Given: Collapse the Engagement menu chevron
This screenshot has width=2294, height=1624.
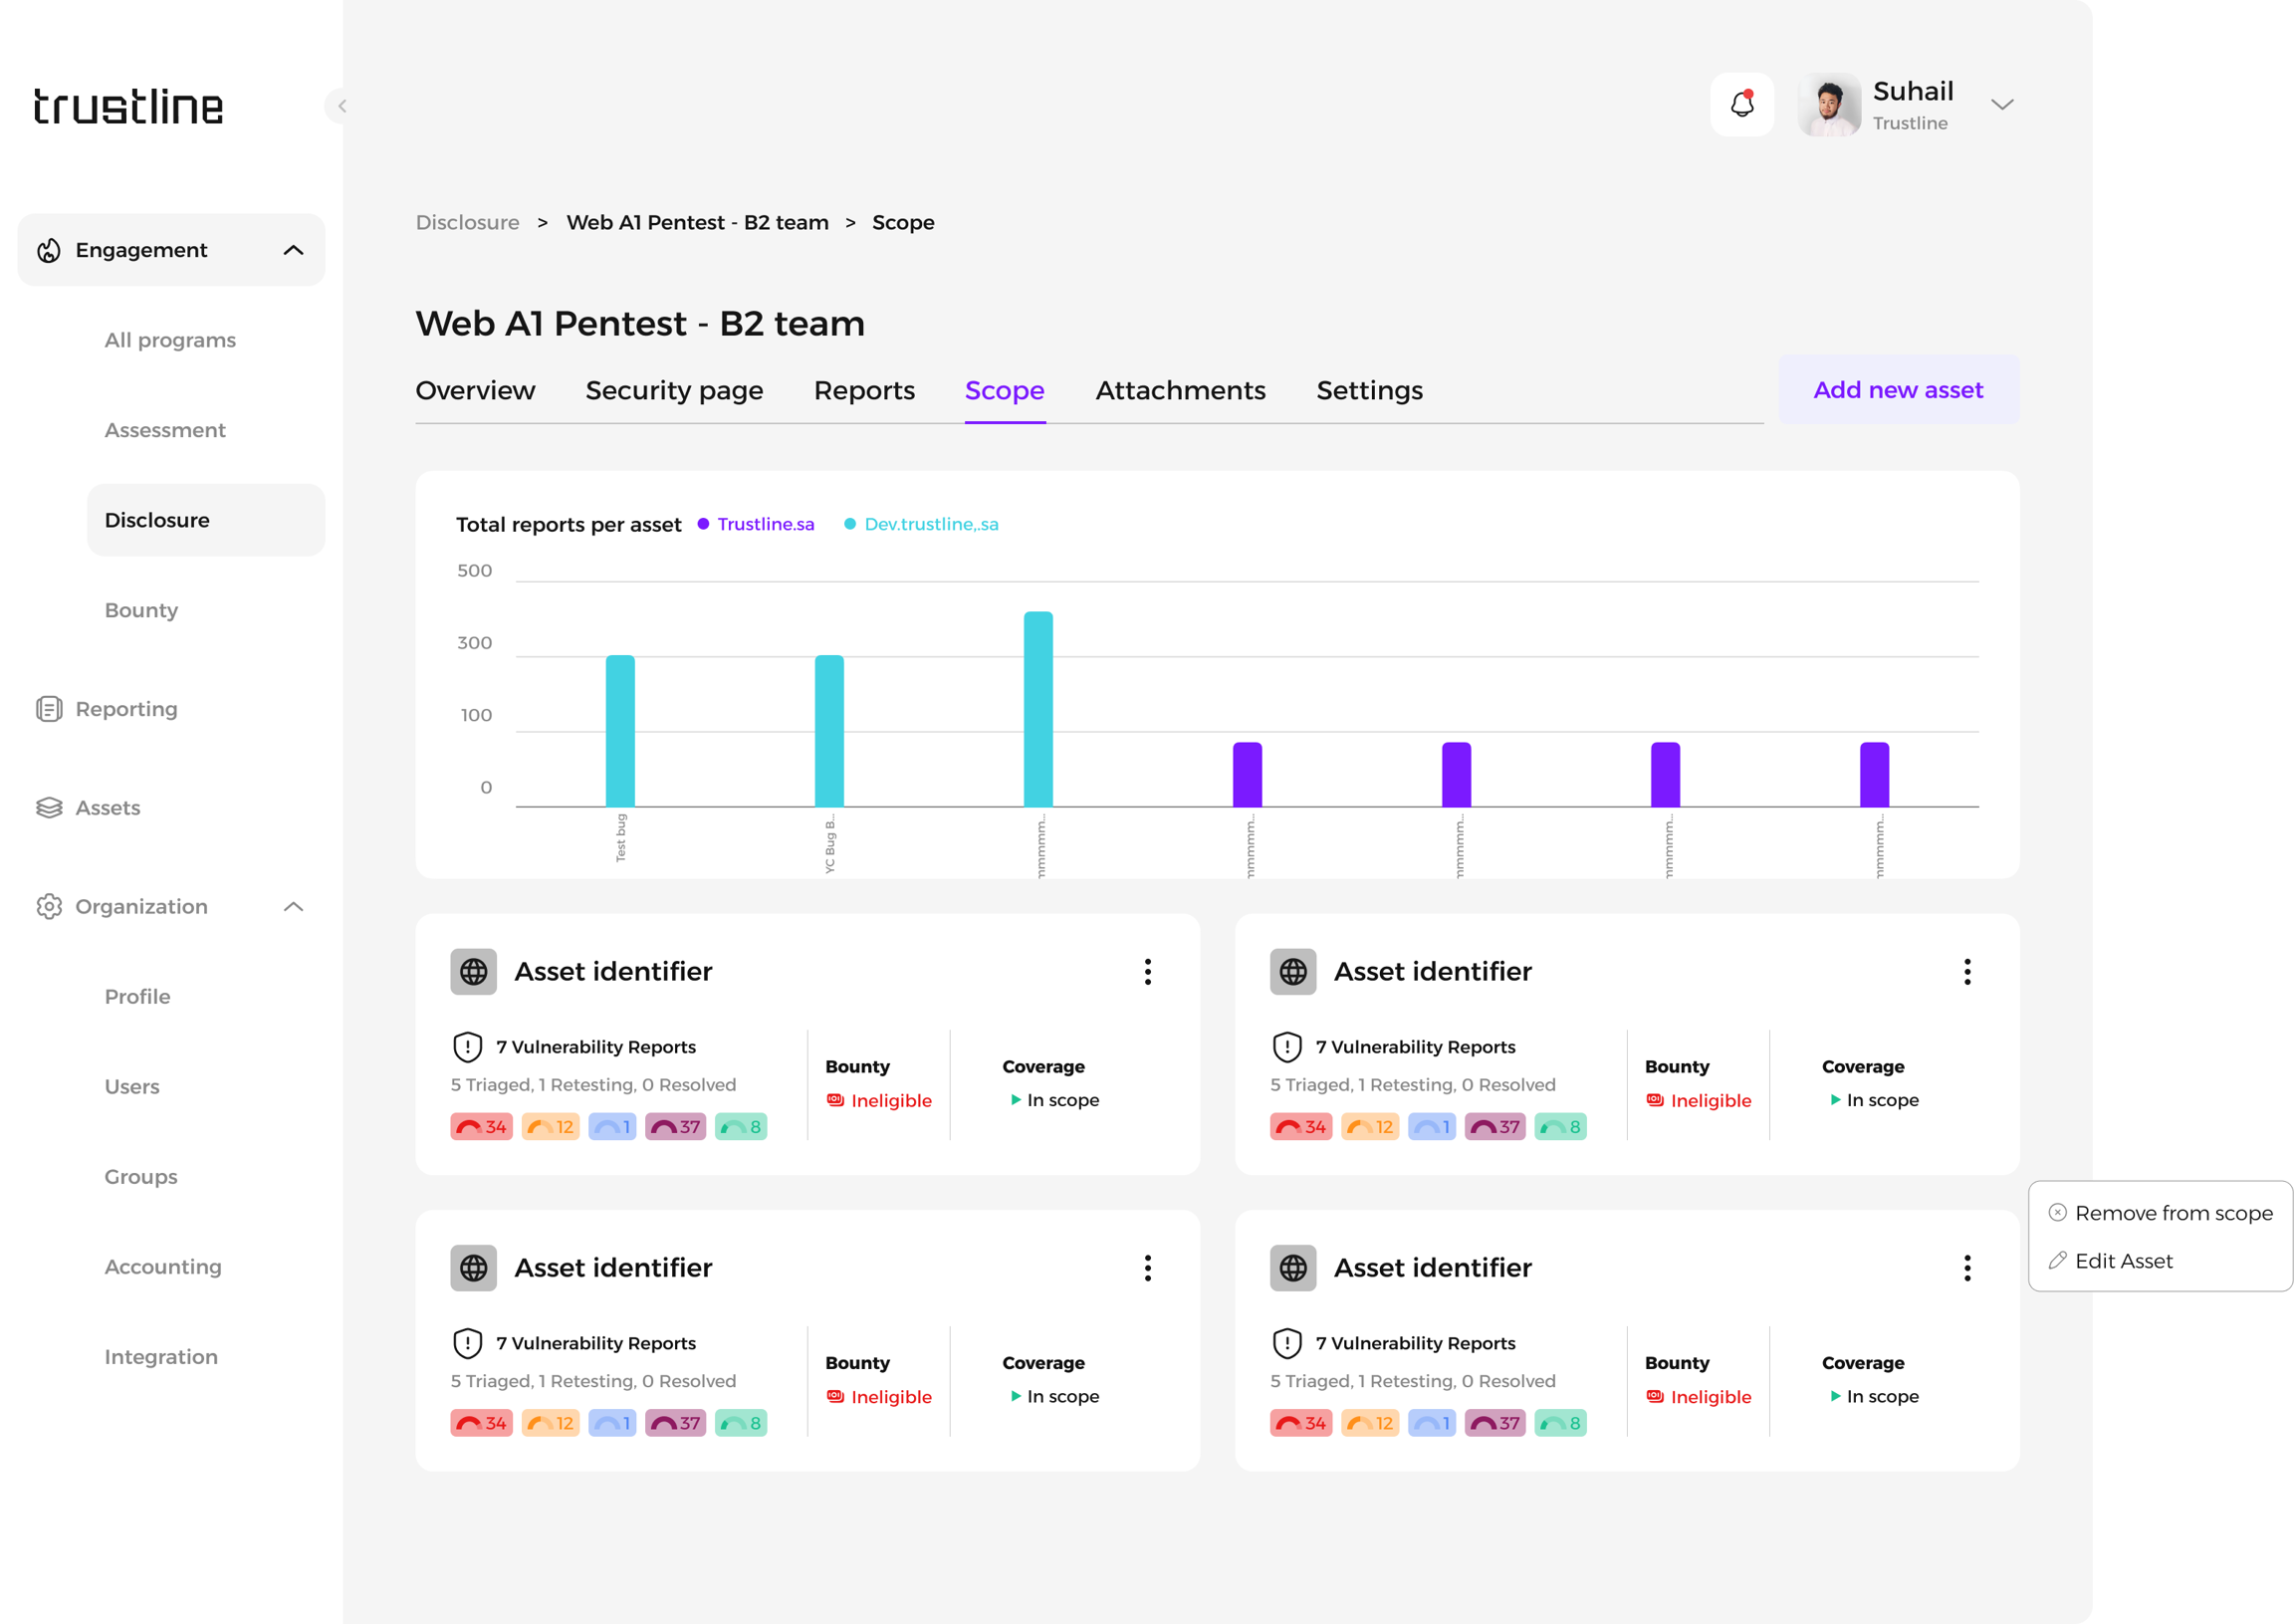Looking at the screenshot, I should pyautogui.click(x=293, y=250).
